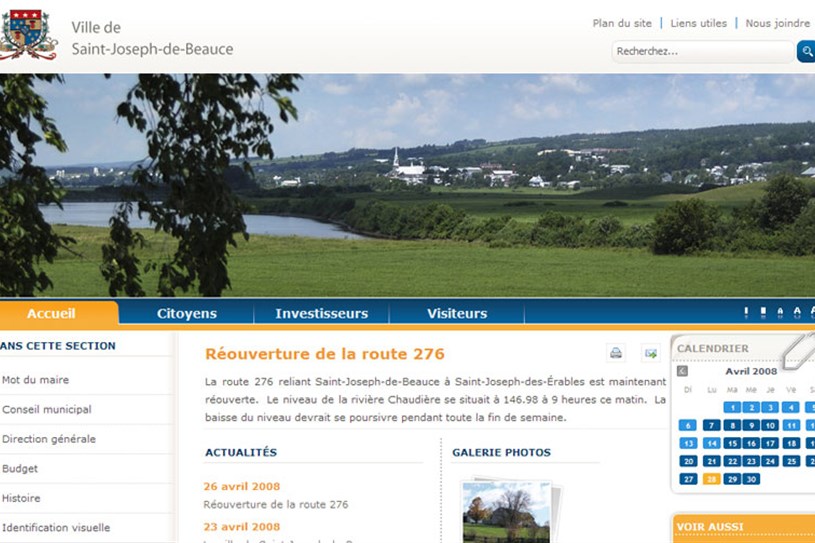Screen dimensions: 815x543
Task: Click the send-by-email icon beside the headline
Action: coord(651,353)
